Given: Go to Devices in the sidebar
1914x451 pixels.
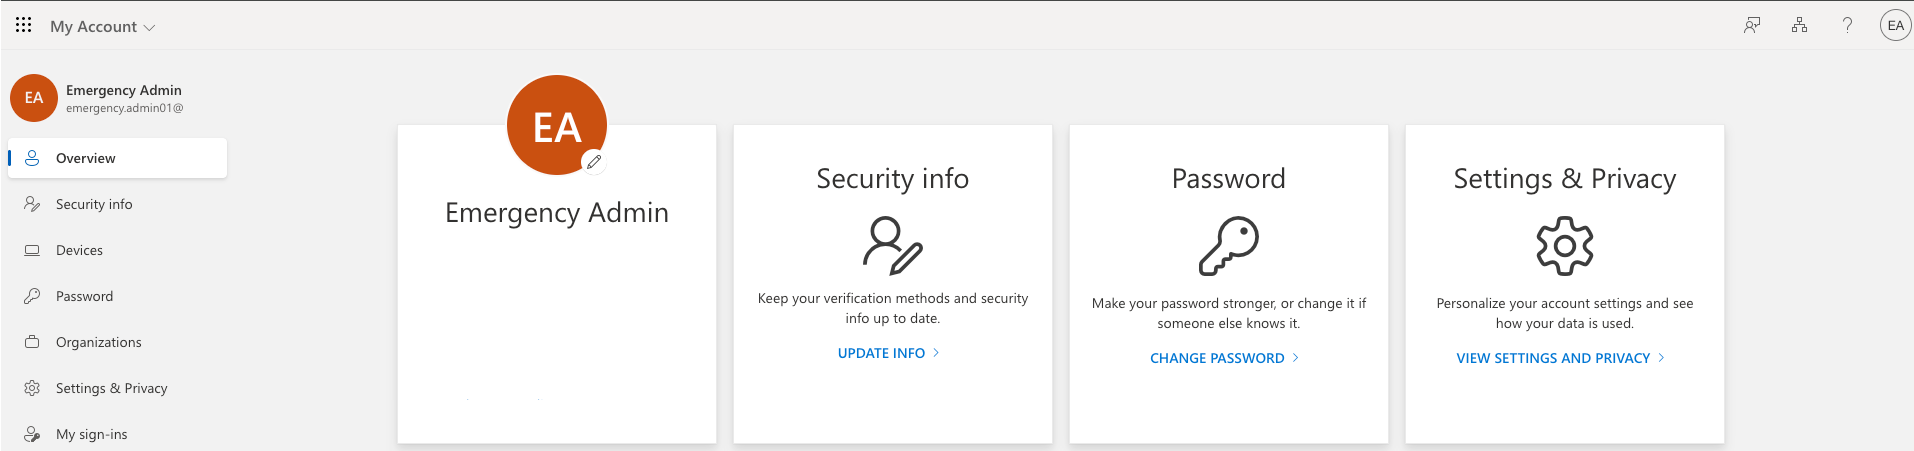Looking at the screenshot, I should [79, 250].
